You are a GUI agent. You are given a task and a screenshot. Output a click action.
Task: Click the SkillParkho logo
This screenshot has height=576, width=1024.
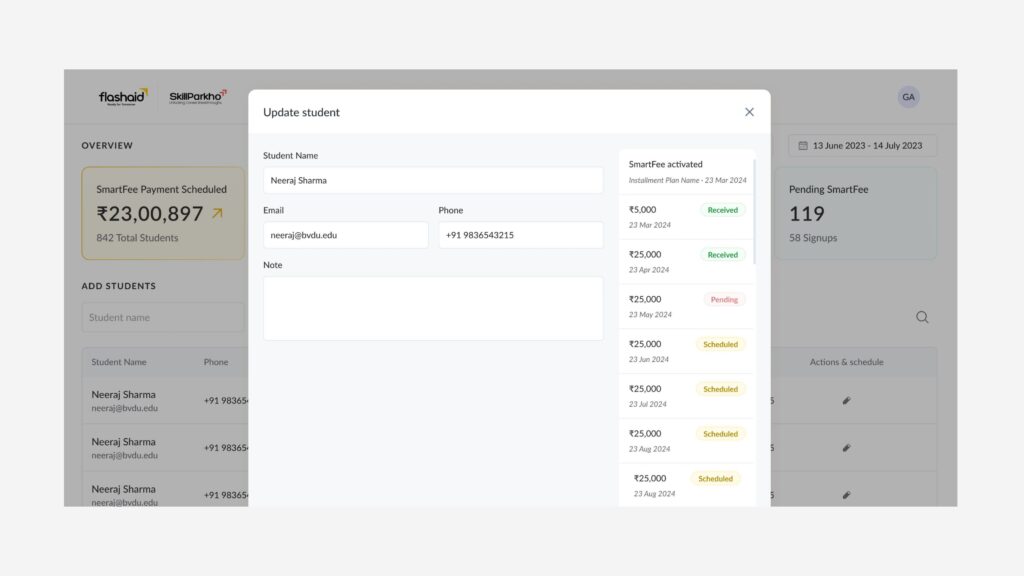pos(197,97)
